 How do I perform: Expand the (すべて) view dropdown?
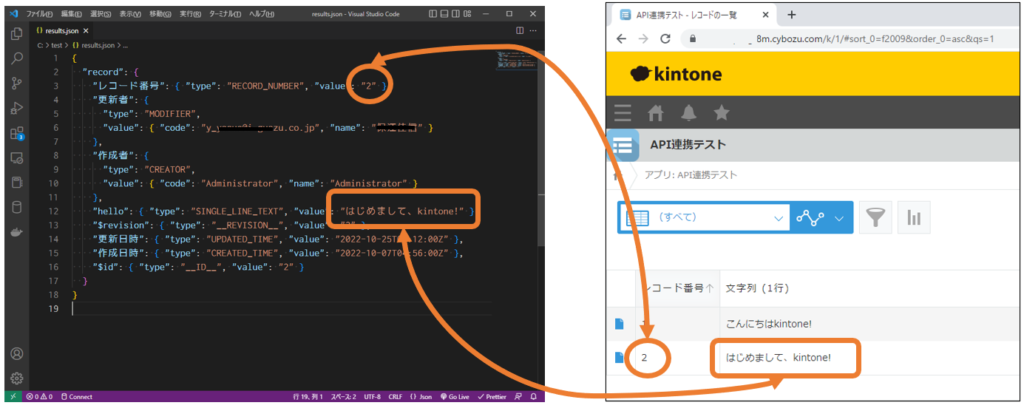(x=704, y=218)
